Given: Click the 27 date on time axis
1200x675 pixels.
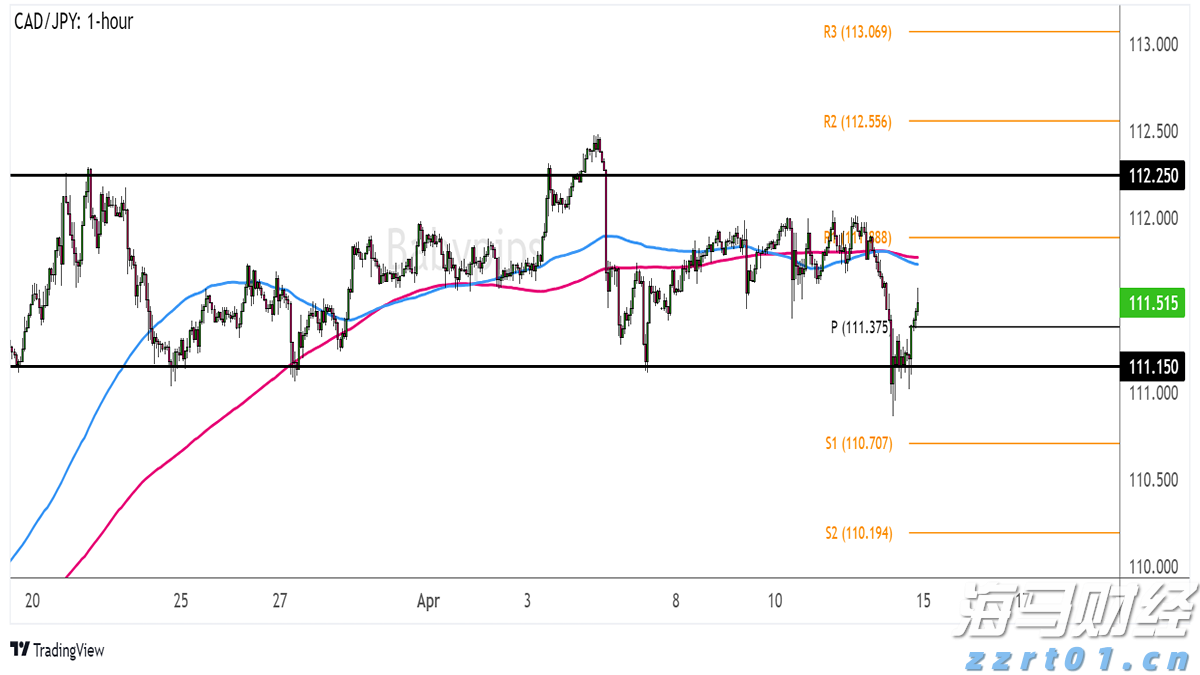Looking at the screenshot, I should click(x=279, y=601).
